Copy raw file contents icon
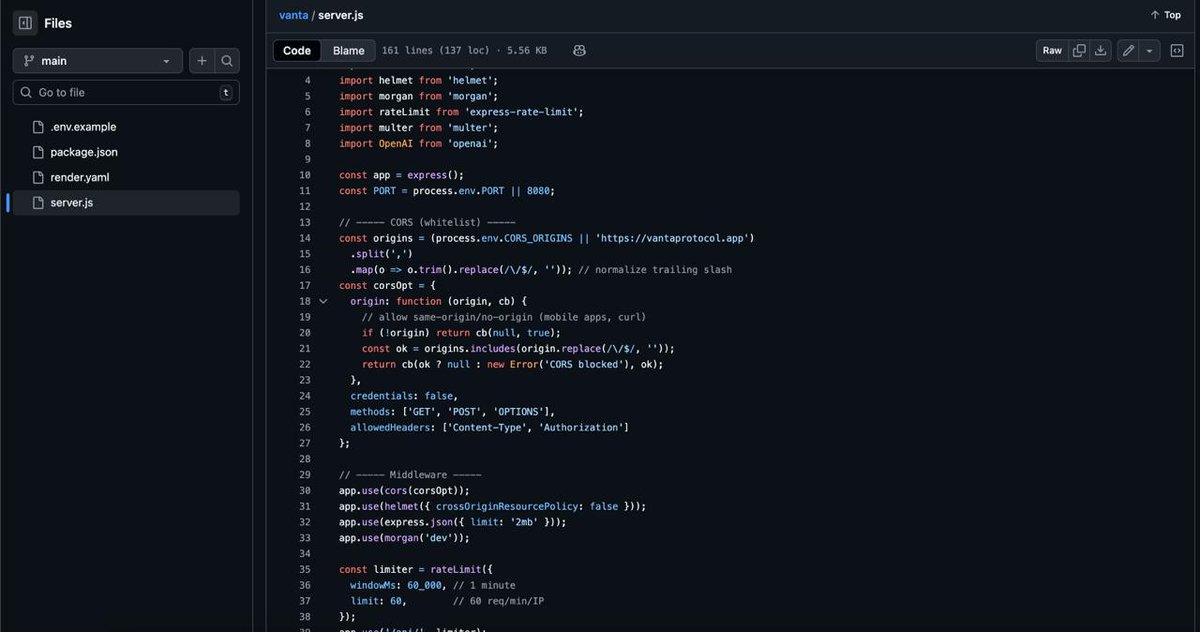The width and height of the screenshot is (1200, 632). 1079,51
